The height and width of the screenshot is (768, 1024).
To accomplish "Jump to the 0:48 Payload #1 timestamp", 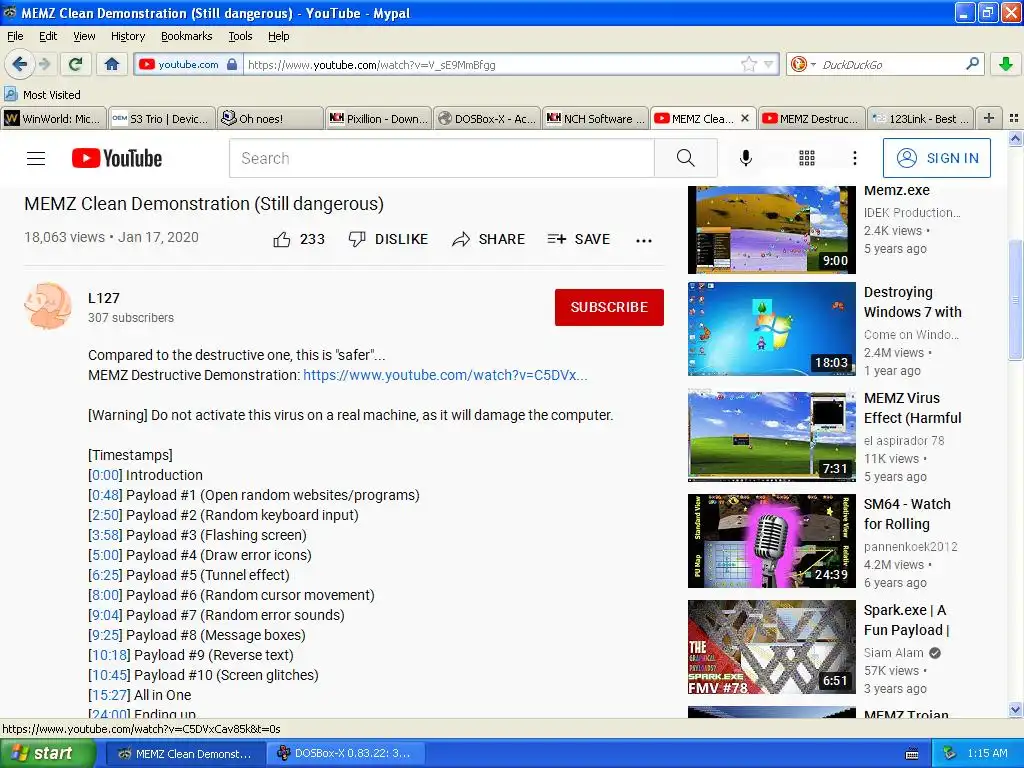I will (x=105, y=495).
